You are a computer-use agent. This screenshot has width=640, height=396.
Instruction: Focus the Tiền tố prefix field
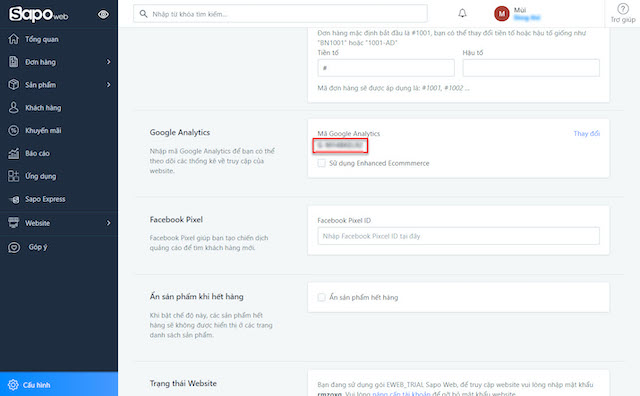point(386,68)
